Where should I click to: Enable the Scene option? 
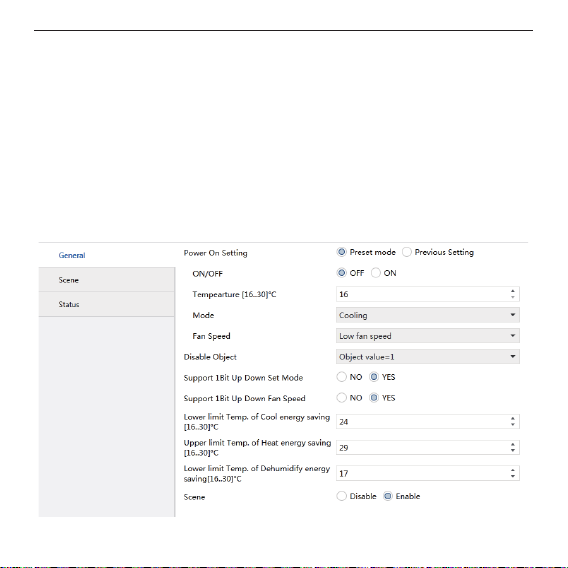click(388, 496)
